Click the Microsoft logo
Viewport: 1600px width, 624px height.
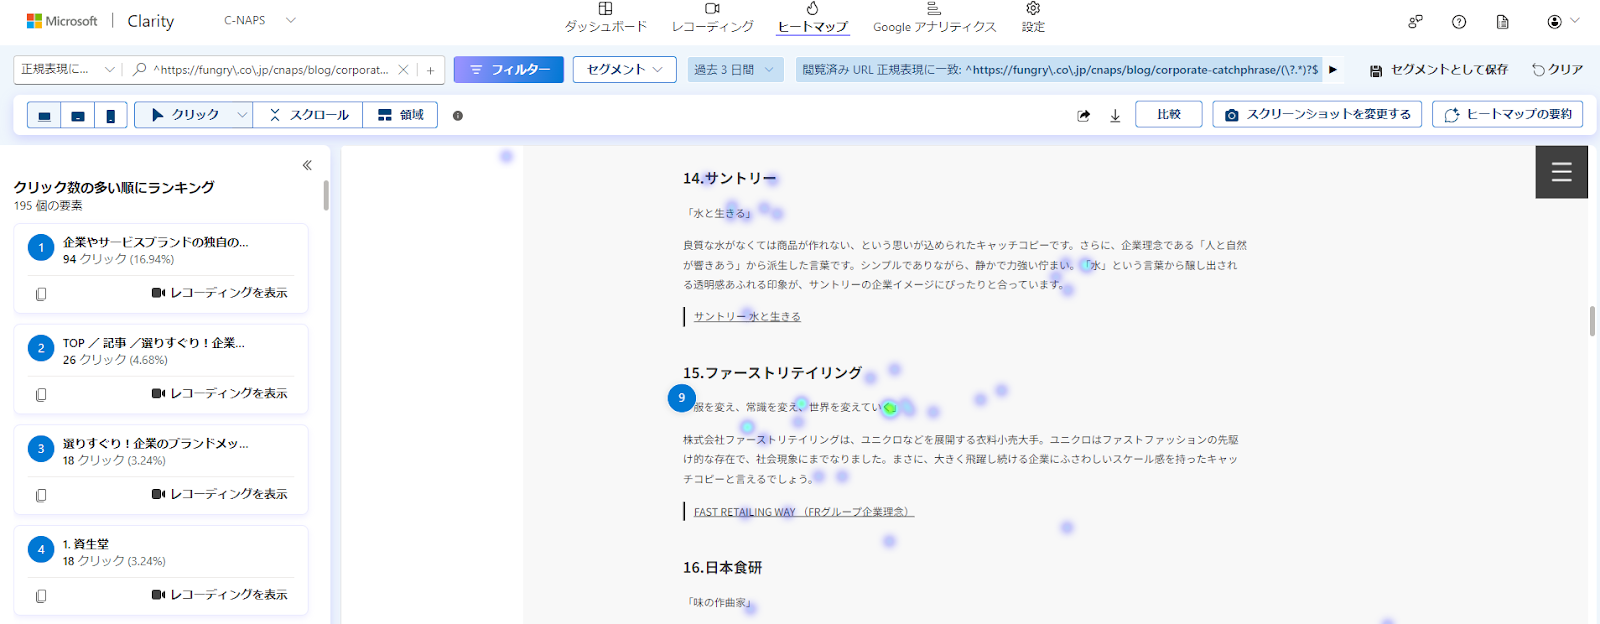62,21
